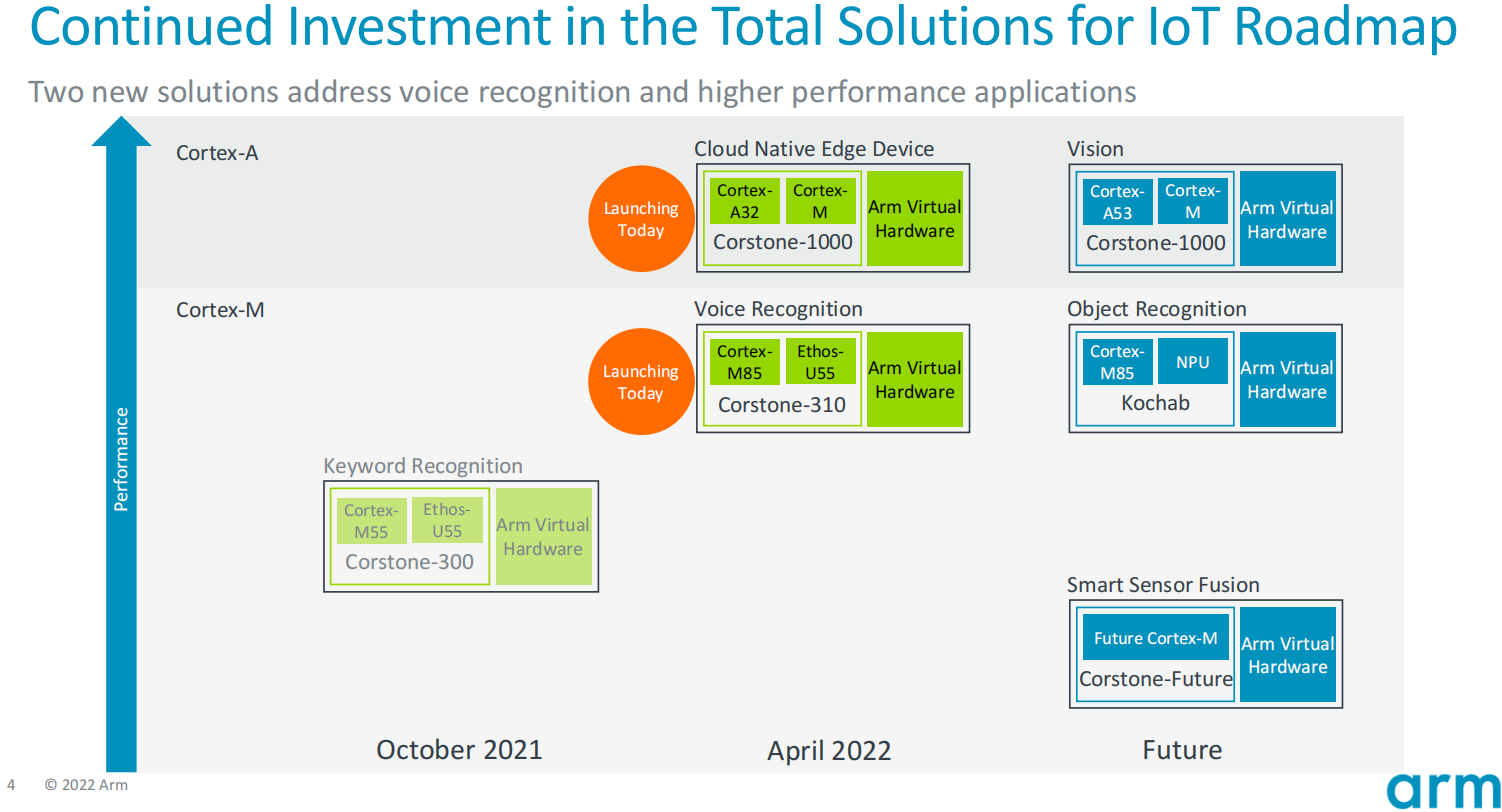Viewport: 1502px width, 812px height.
Task: Click Arm Virtual Hardware block under Vision
Action: (x=1288, y=219)
